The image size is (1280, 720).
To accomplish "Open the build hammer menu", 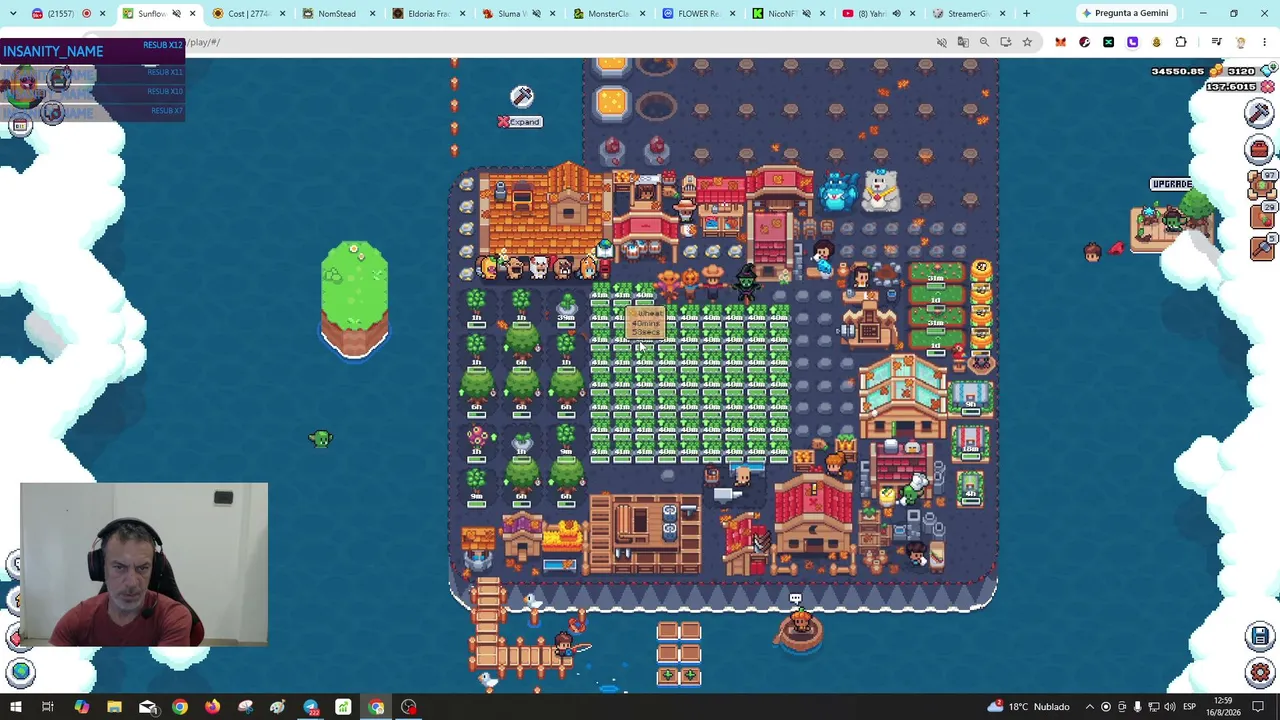I will (x=1259, y=114).
